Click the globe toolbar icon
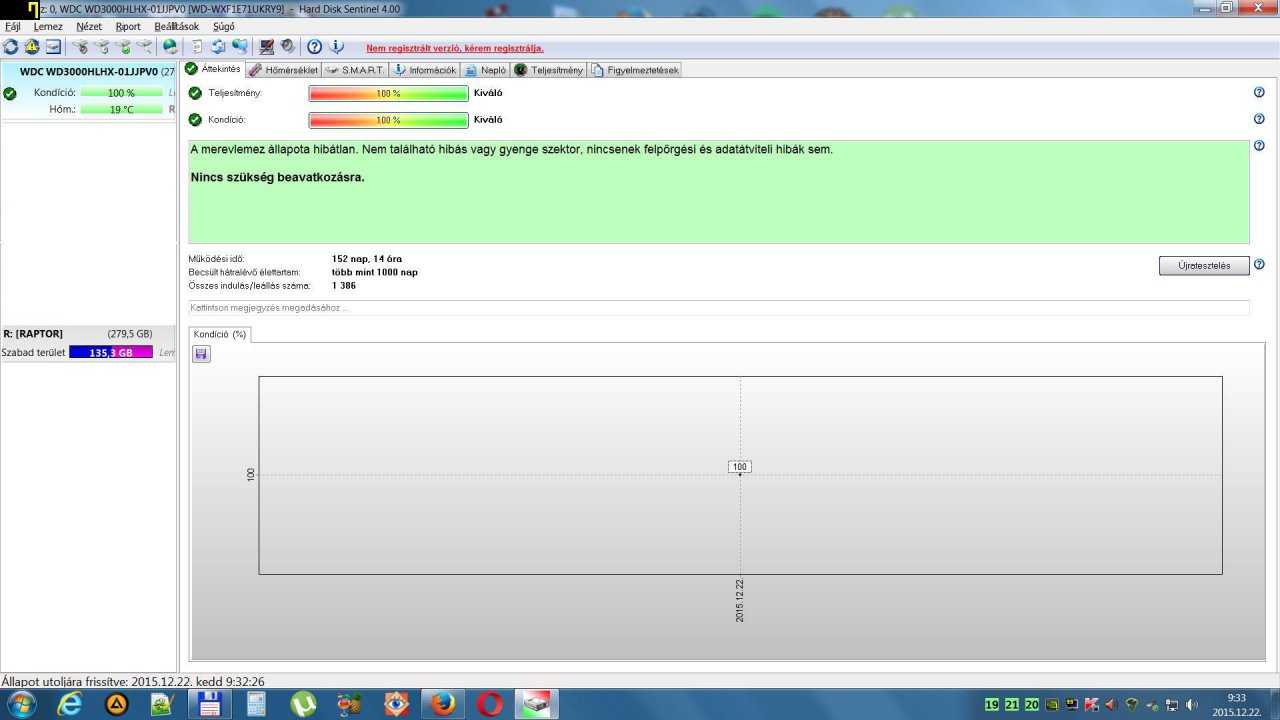 click(170, 46)
